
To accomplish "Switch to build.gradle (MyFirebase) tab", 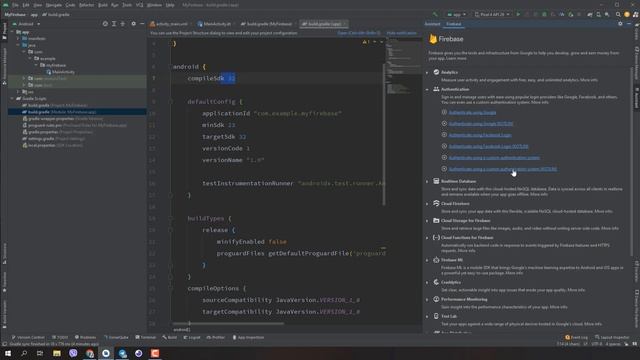I will 266,24.
